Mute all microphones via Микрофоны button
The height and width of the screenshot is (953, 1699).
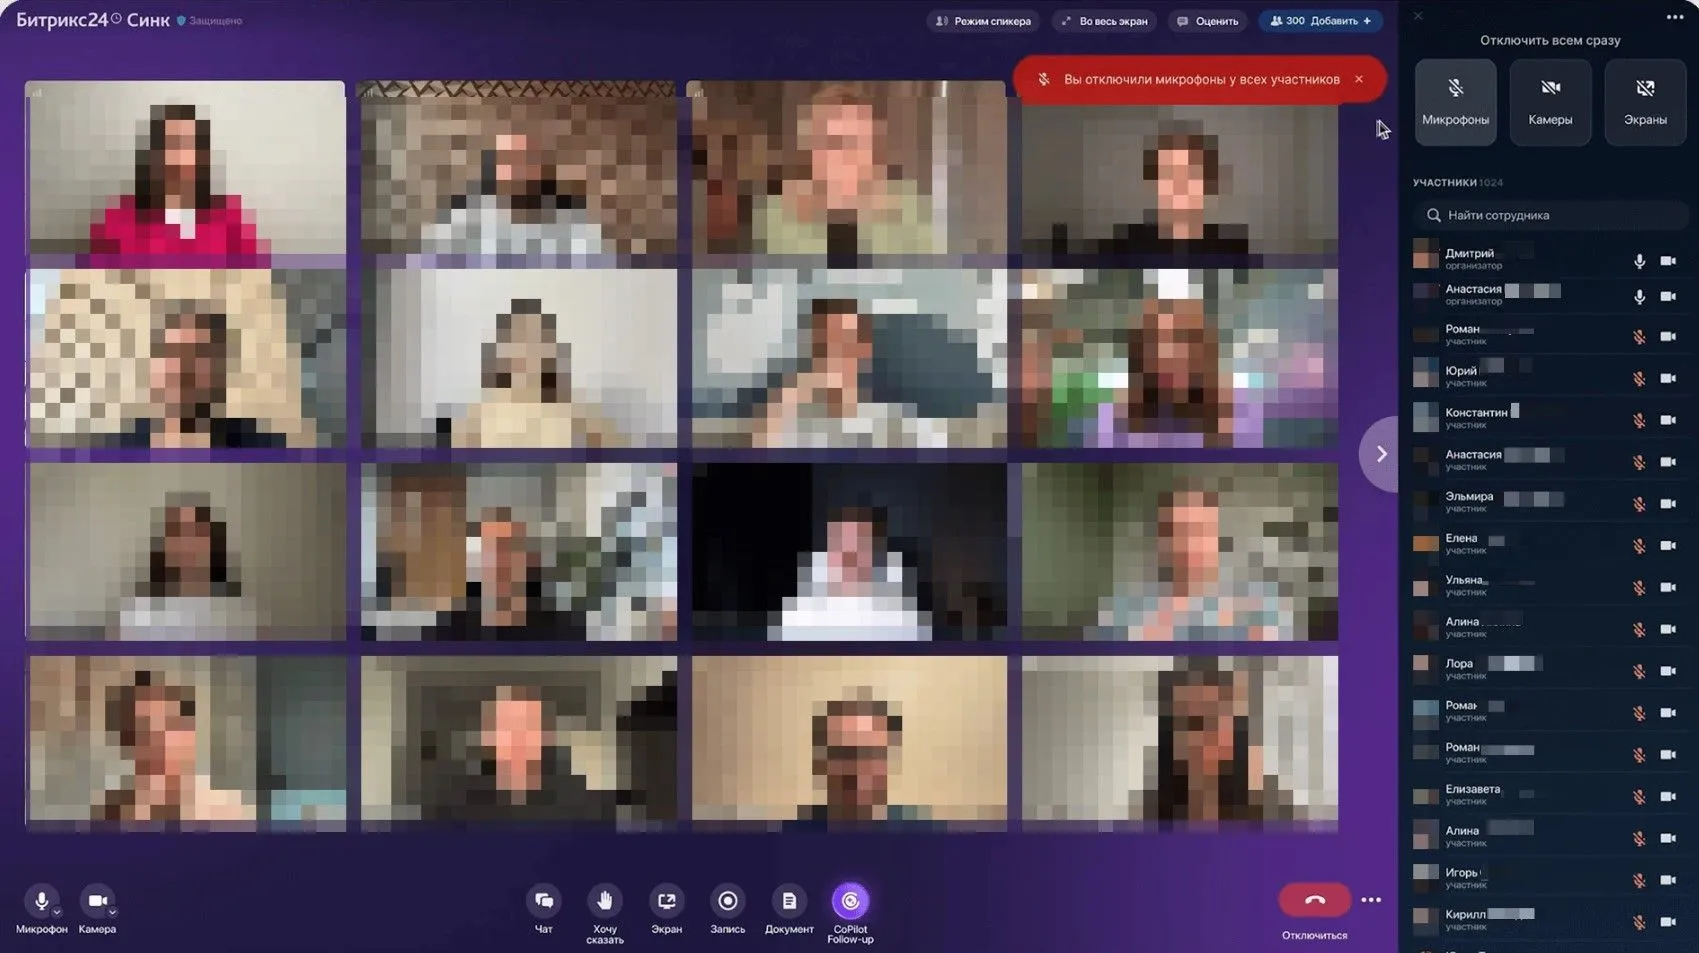pyautogui.click(x=1455, y=102)
